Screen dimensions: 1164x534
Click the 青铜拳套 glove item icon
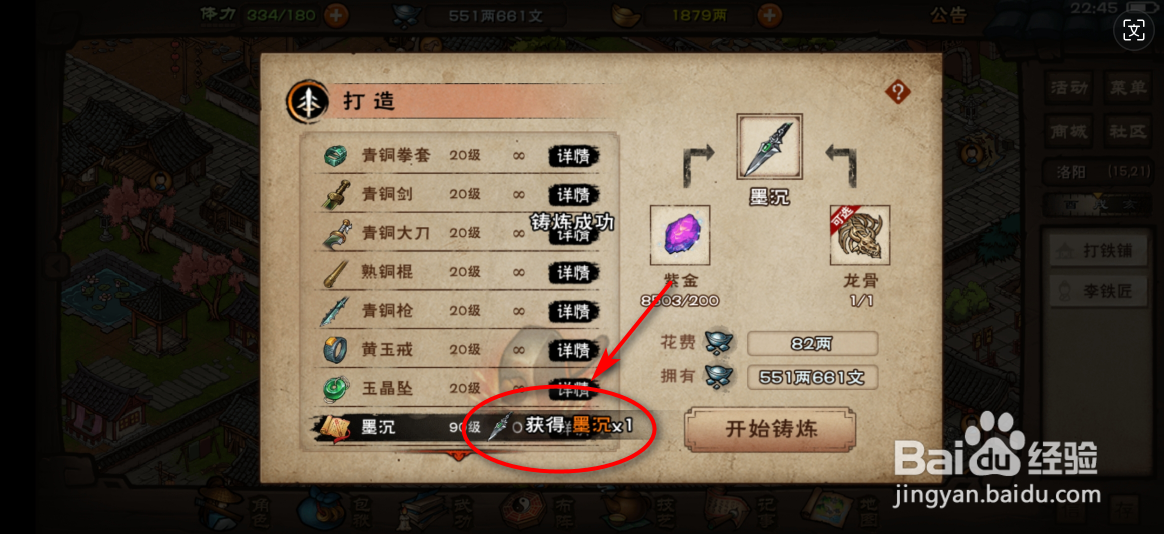pos(335,156)
